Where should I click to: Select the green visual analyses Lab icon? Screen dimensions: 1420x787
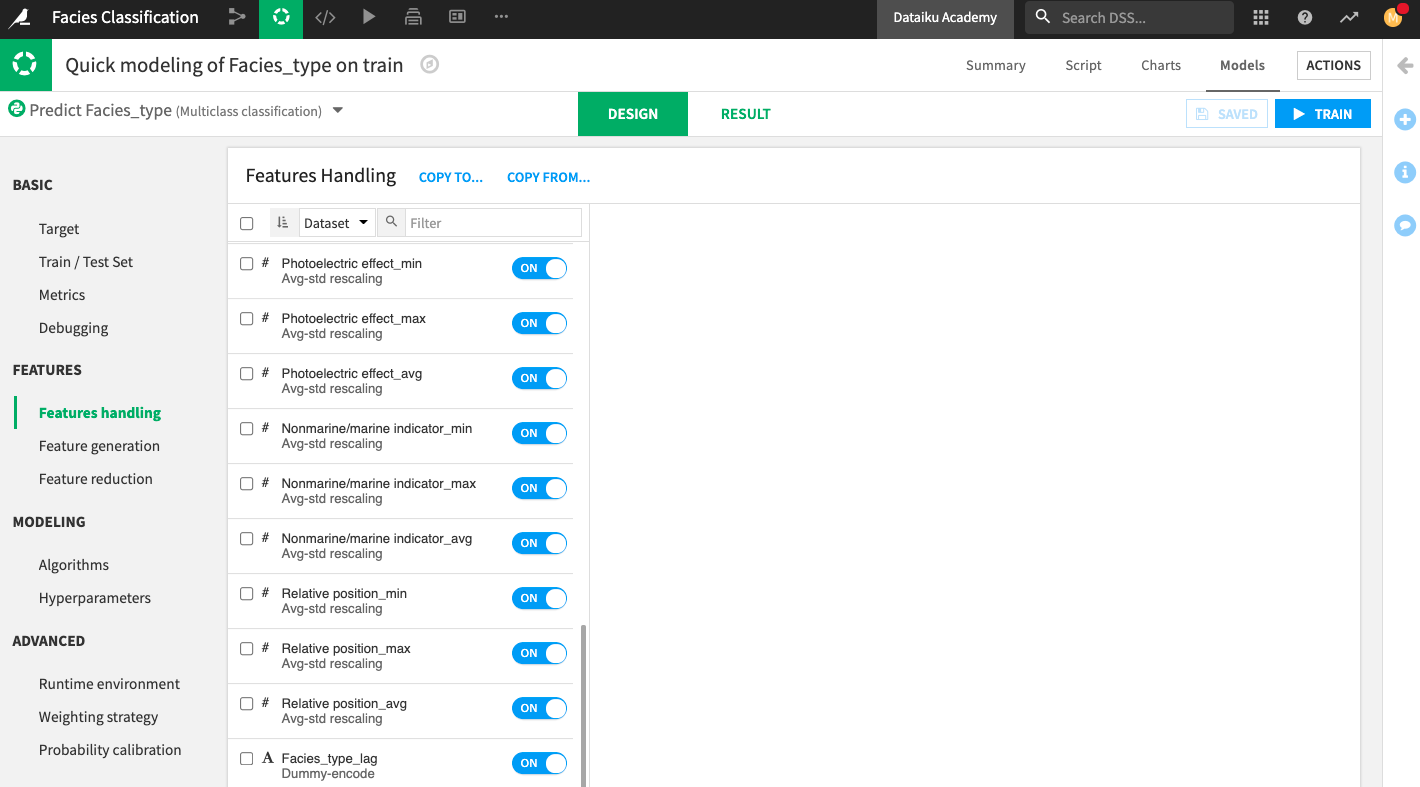tap(280, 17)
